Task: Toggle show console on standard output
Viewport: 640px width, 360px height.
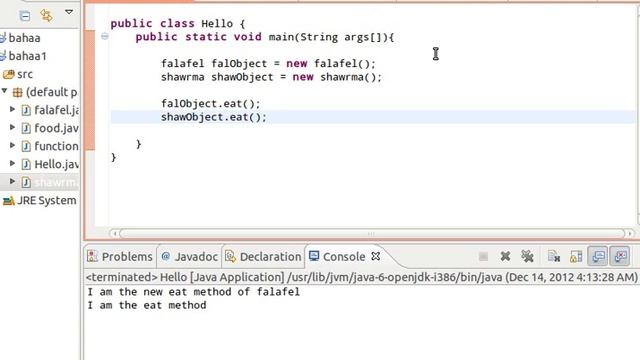Action: point(598,256)
